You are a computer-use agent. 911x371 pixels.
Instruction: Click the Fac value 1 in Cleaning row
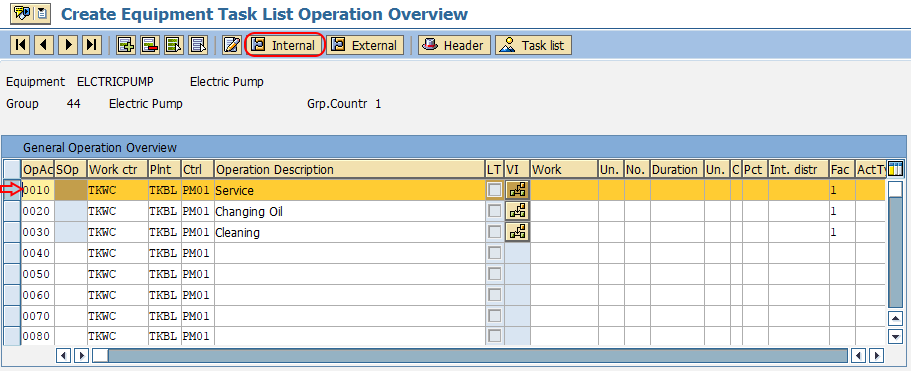(842, 232)
